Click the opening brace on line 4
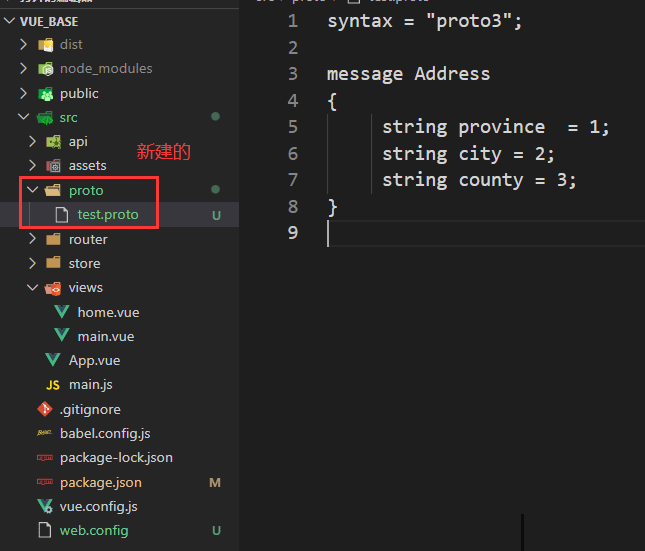 click(x=332, y=101)
